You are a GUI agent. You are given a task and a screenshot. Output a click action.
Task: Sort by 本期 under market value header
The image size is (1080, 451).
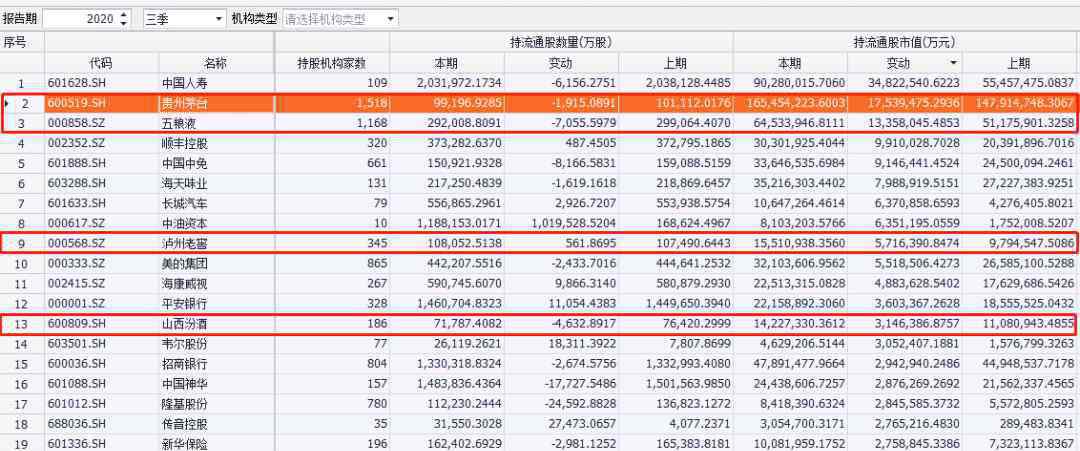tap(790, 63)
